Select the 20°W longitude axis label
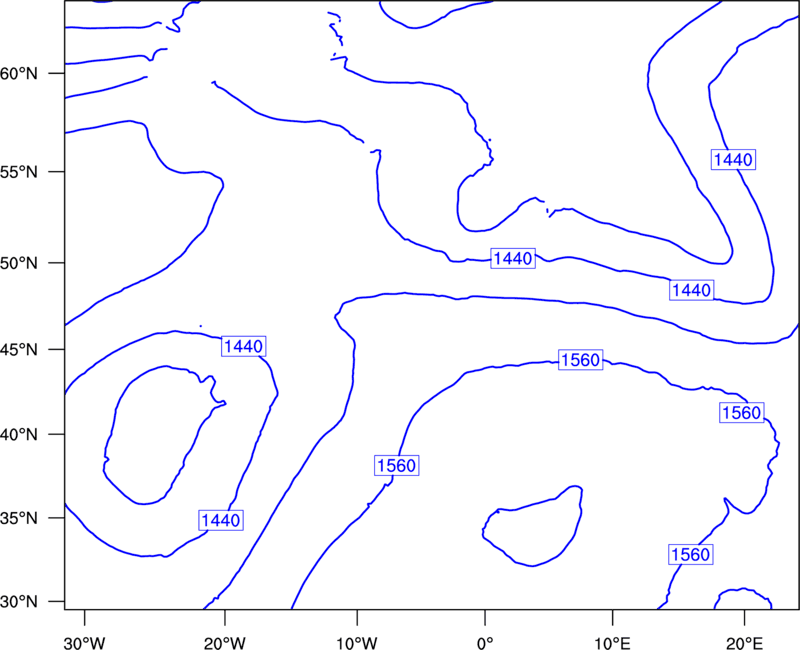This screenshot has height=650, width=800. [225, 643]
